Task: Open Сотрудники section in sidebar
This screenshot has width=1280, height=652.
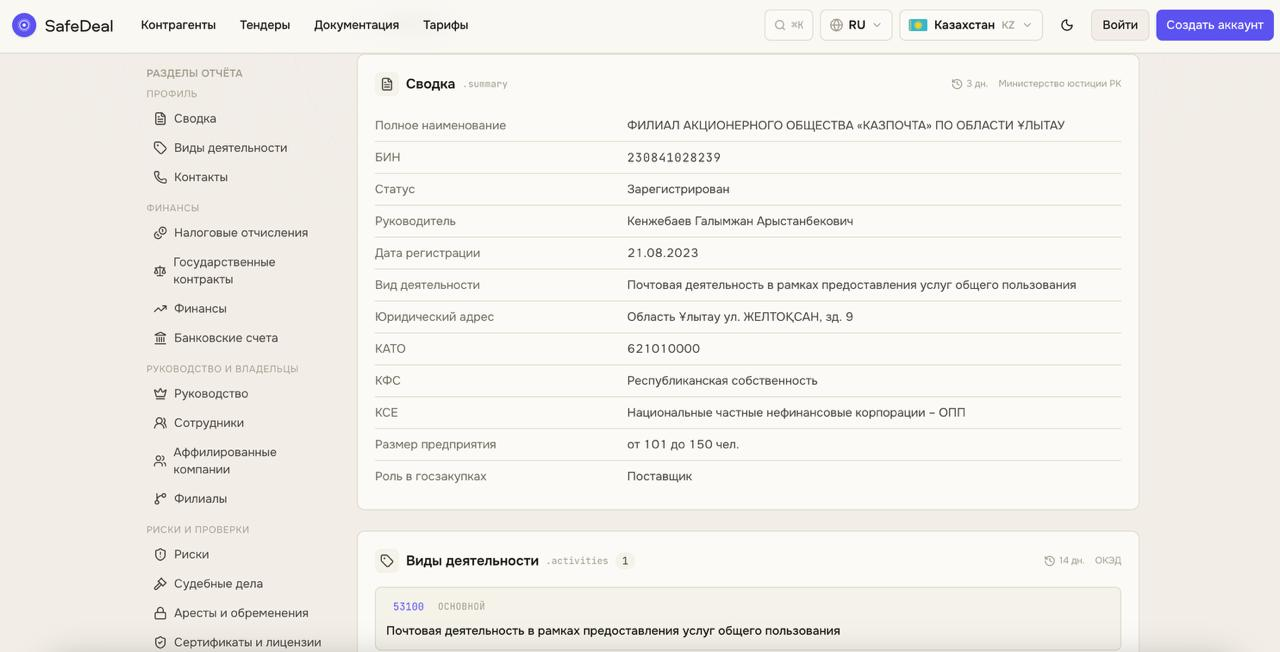Action: [x=209, y=423]
